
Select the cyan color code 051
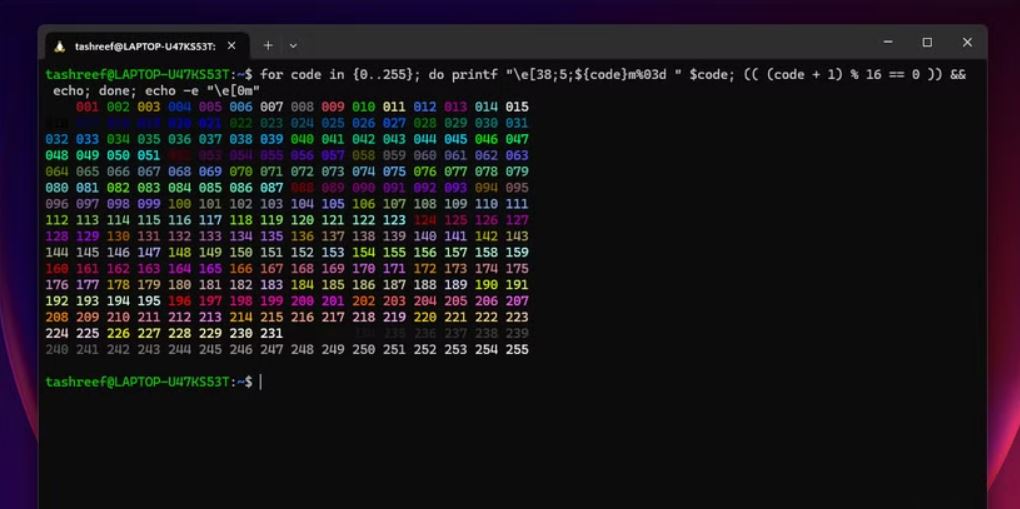tap(148, 155)
